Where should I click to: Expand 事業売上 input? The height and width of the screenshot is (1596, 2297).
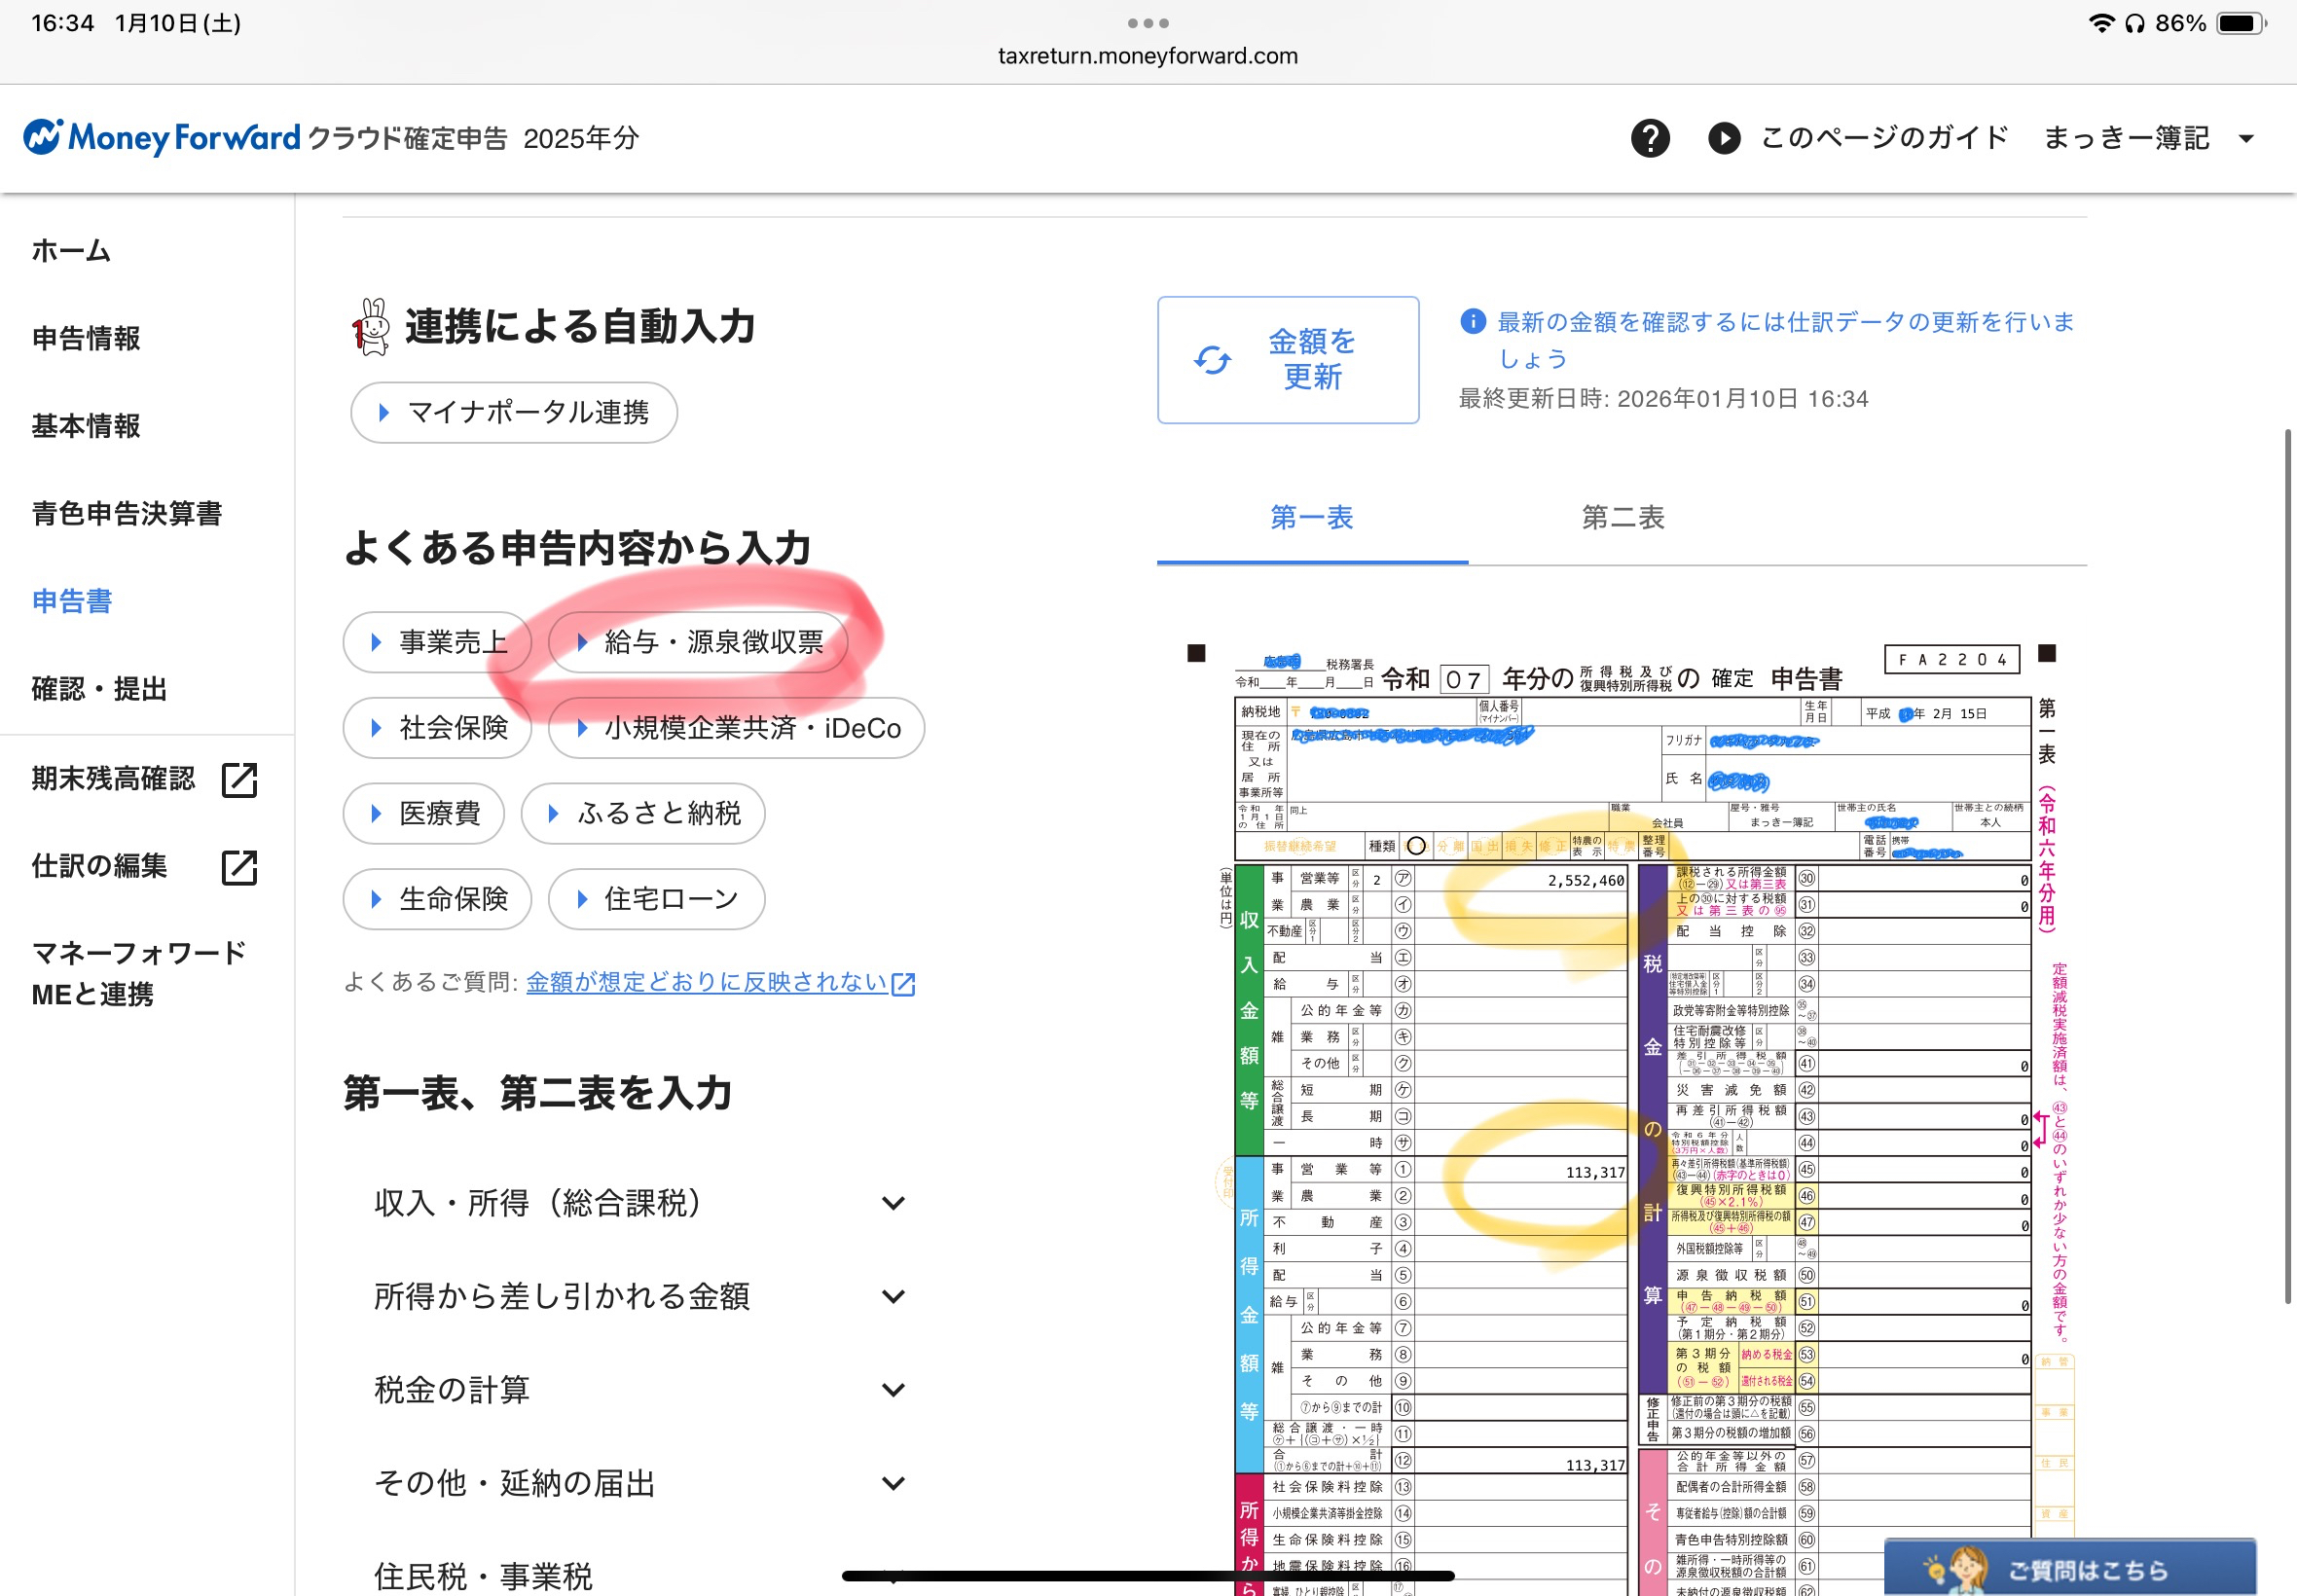click(x=437, y=642)
